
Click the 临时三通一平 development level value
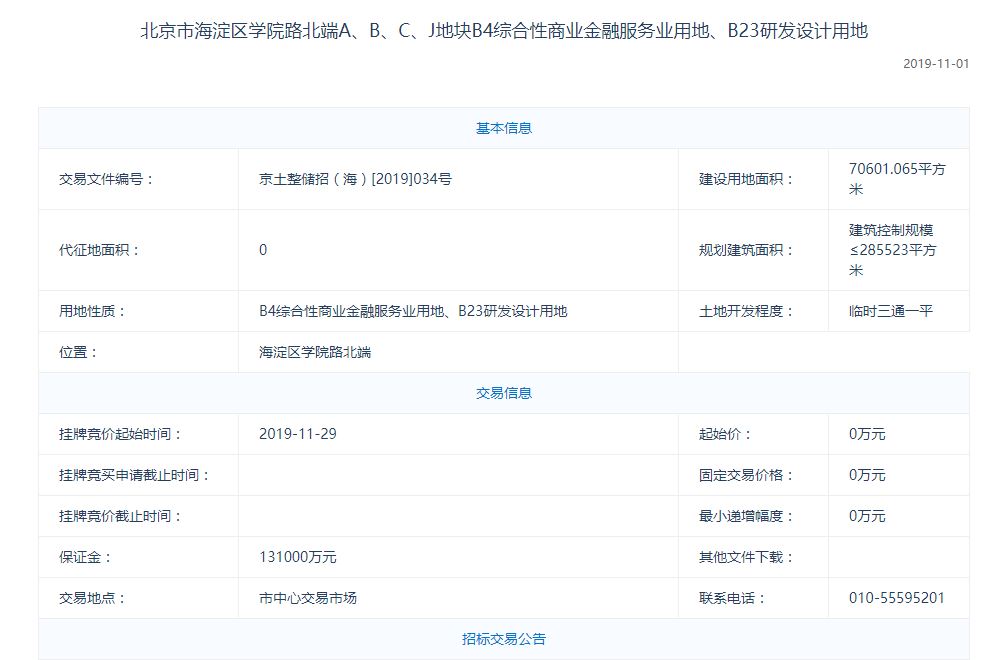(890, 311)
